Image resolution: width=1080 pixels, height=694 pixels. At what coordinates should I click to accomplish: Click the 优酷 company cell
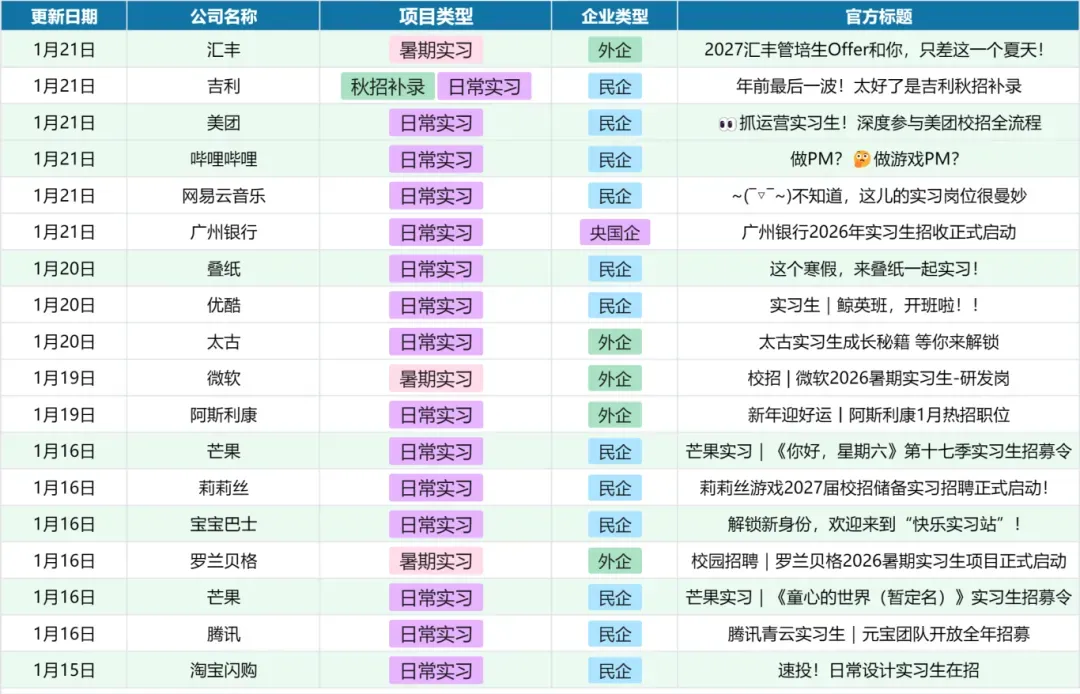pyautogui.click(x=223, y=305)
